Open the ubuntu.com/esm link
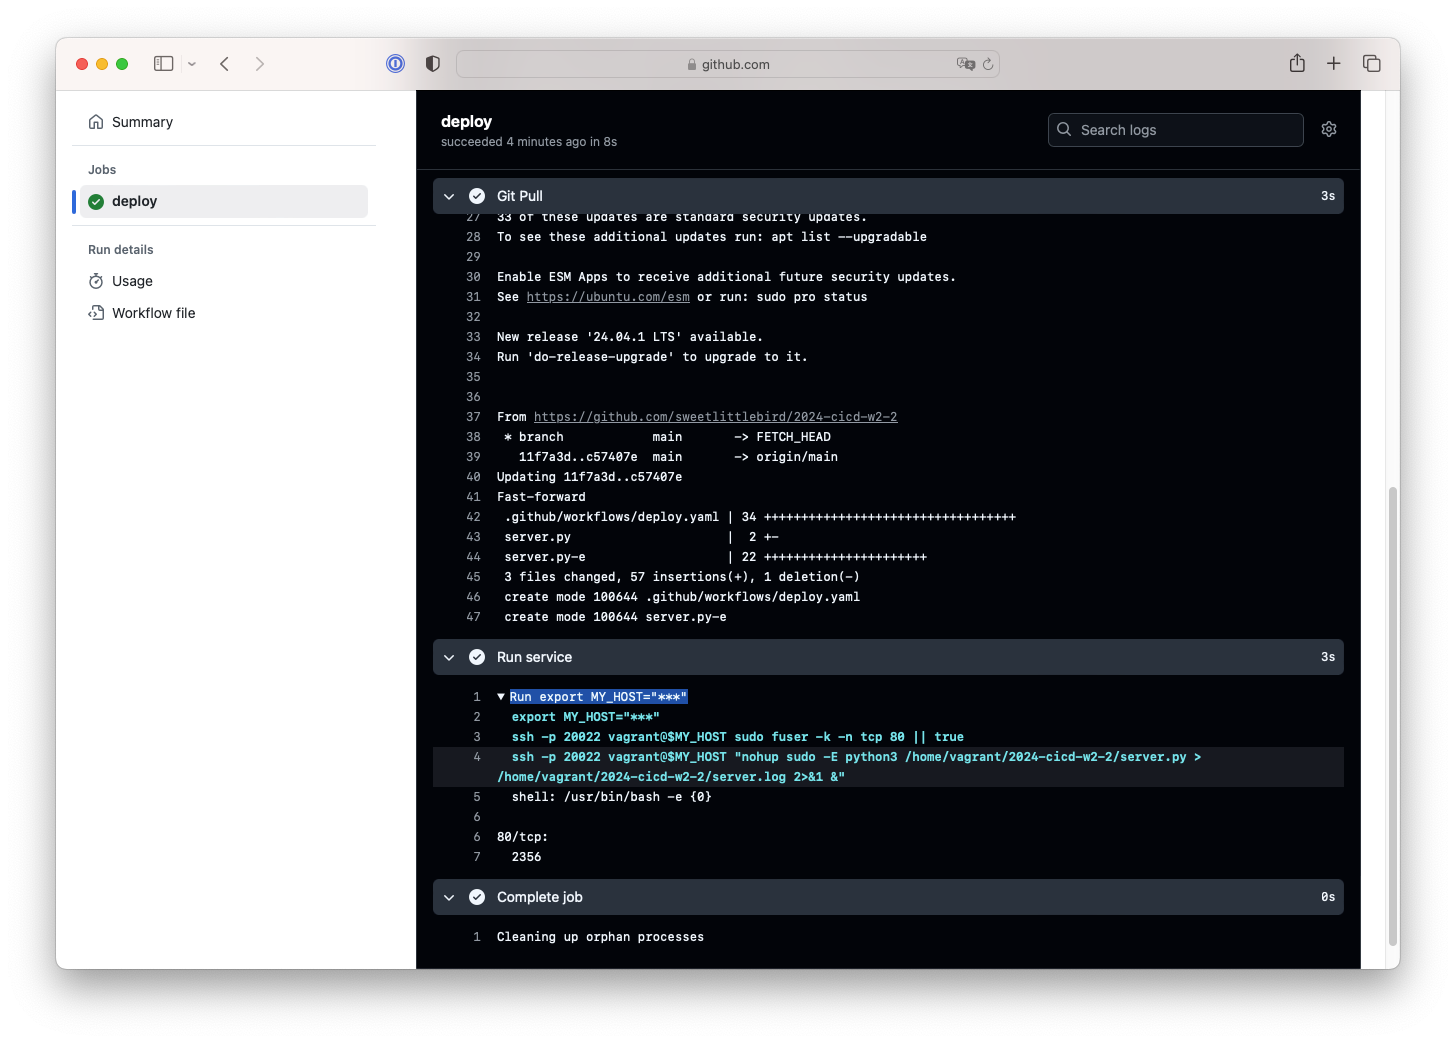The width and height of the screenshot is (1456, 1043). pyautogui.click(x=608, y=297)
